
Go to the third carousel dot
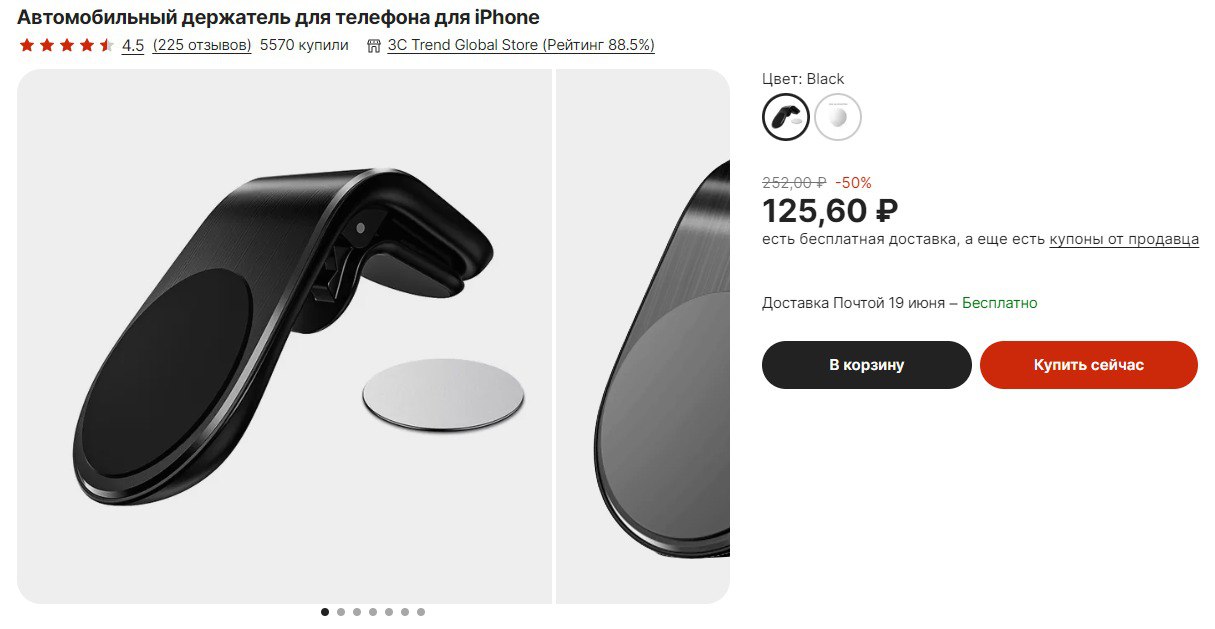tap(357, 612)
